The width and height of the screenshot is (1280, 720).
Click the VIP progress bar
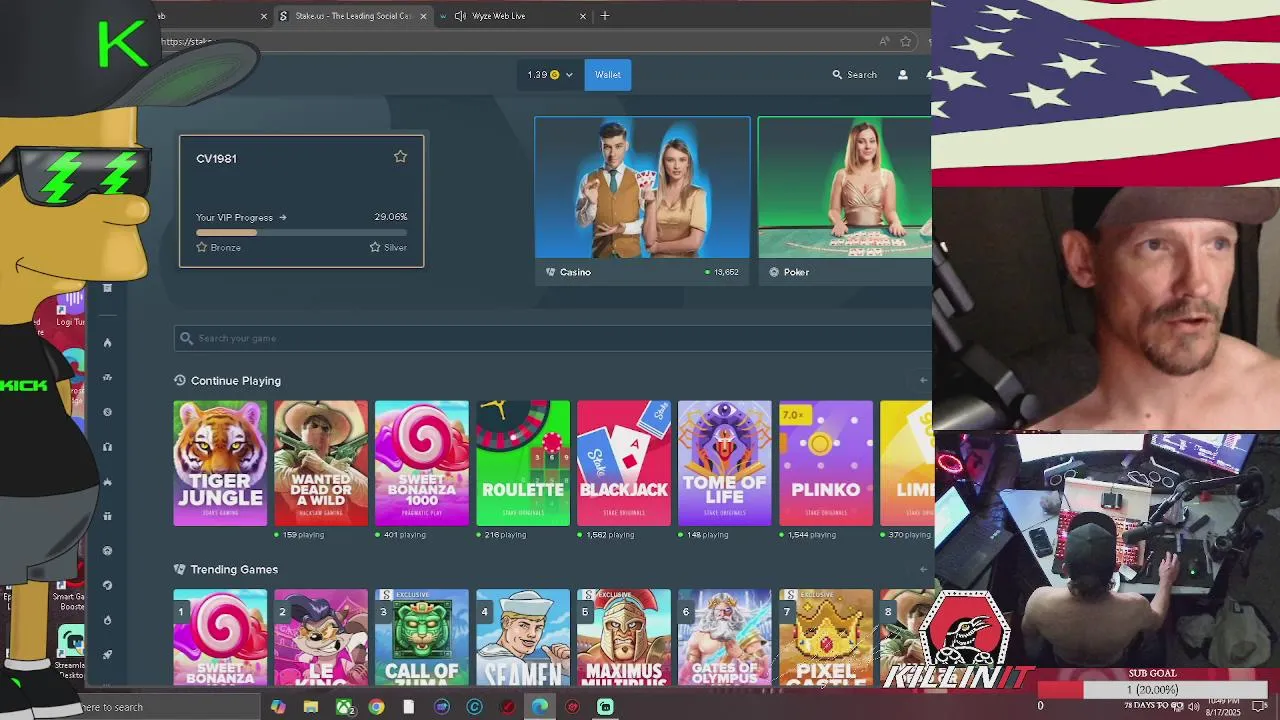tap(301, 232)
